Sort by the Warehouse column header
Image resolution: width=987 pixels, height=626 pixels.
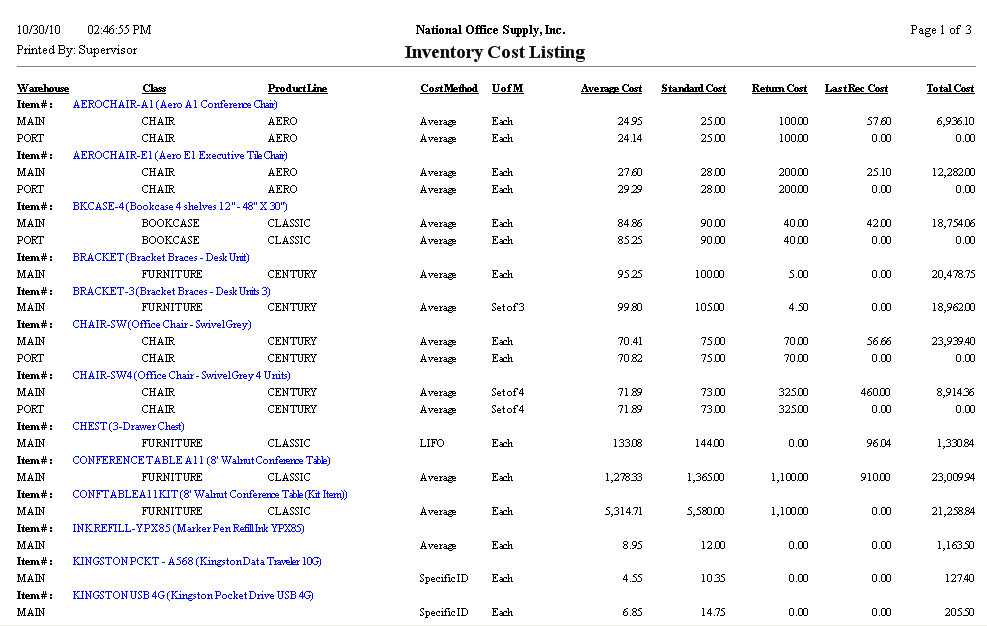(42, 88)
